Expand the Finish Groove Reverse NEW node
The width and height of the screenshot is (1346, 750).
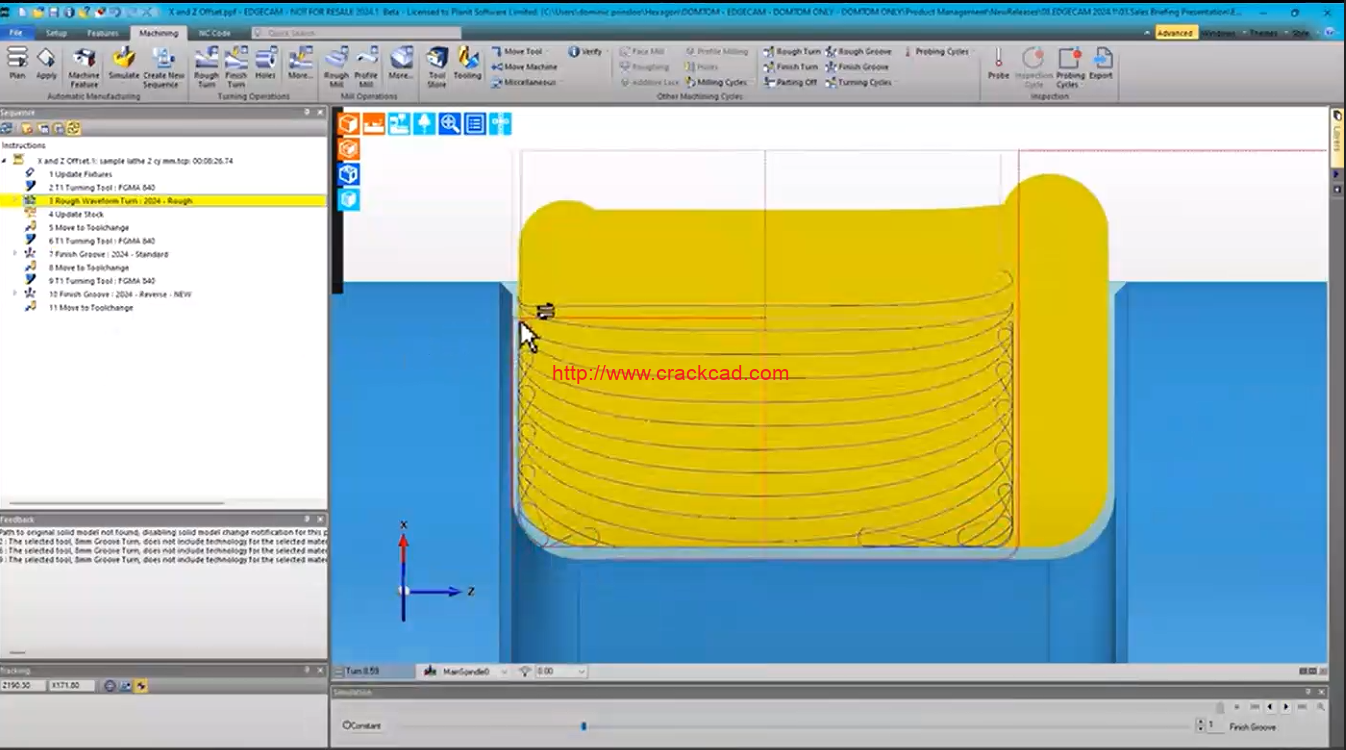click(x=14, y=294)
